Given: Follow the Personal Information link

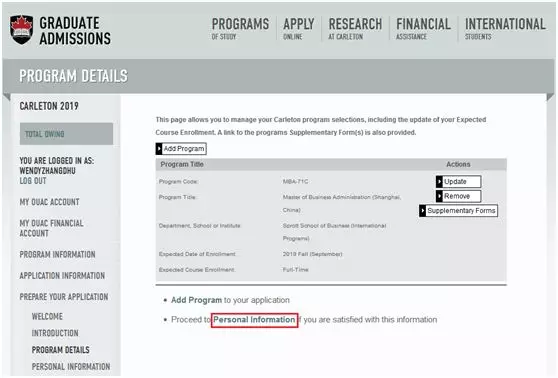Looking at the screenshot, I should coord(254,320).
